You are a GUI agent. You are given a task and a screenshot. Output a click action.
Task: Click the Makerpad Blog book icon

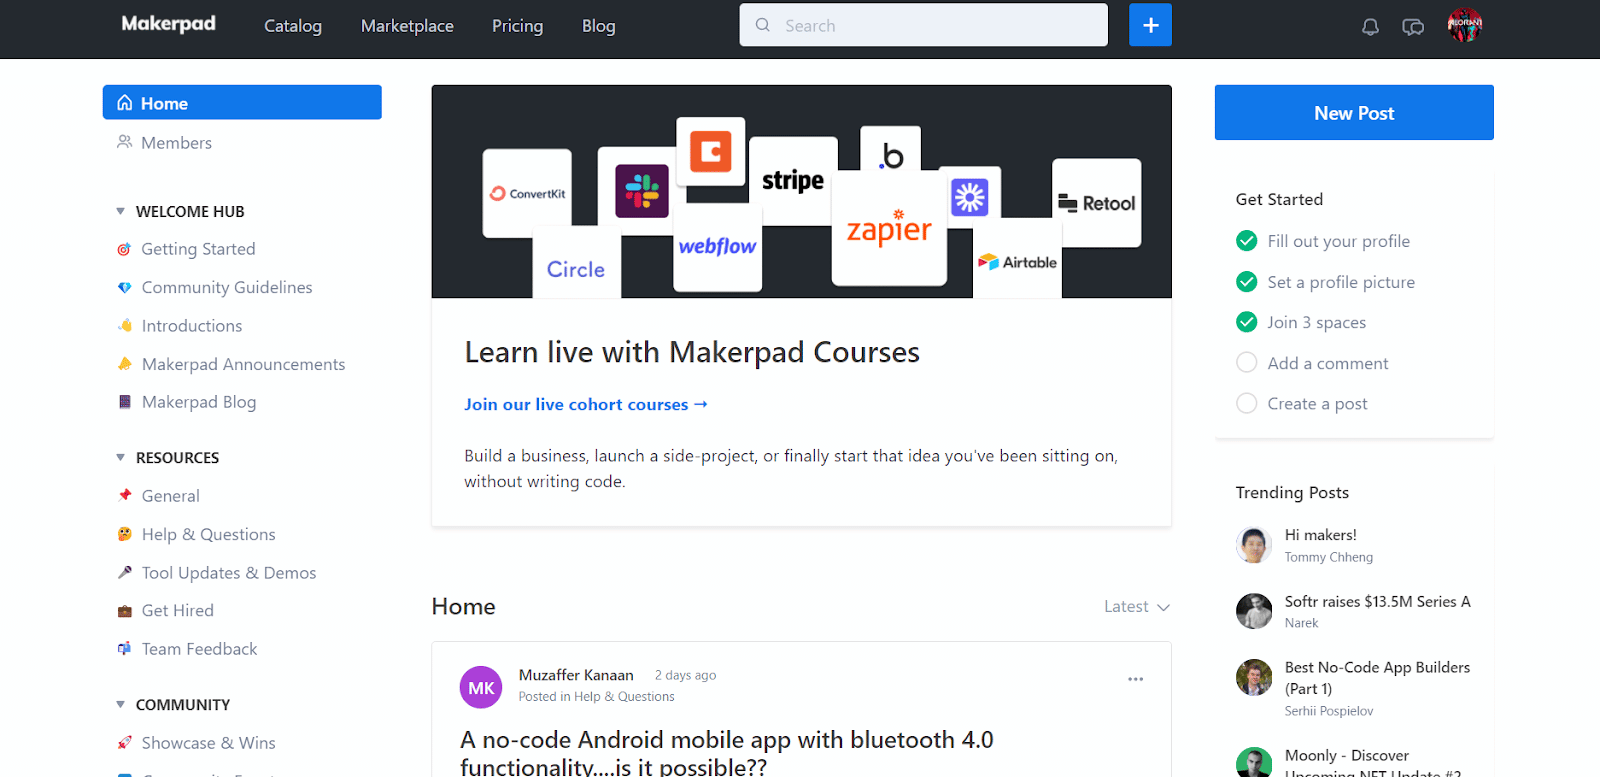pyautogui.click(x=125, y=402)
